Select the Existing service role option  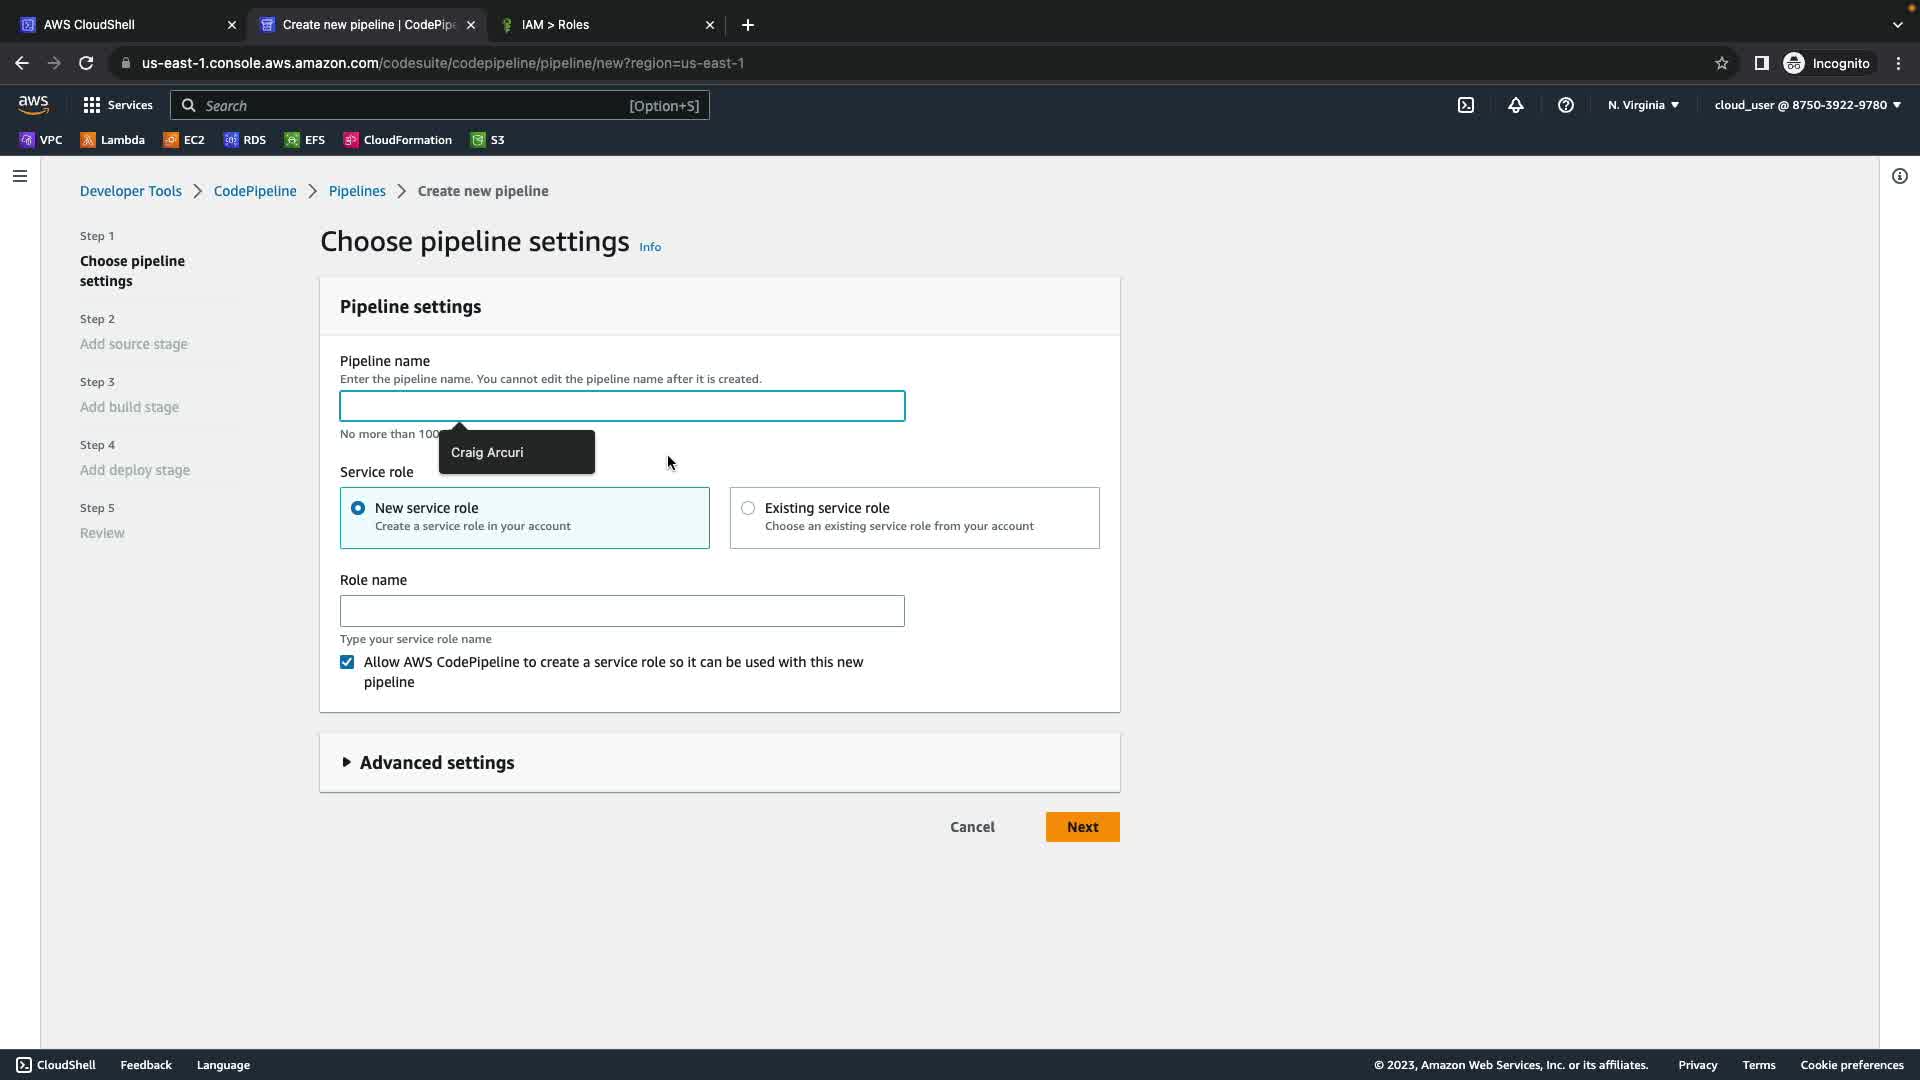[x=748, y=508]
